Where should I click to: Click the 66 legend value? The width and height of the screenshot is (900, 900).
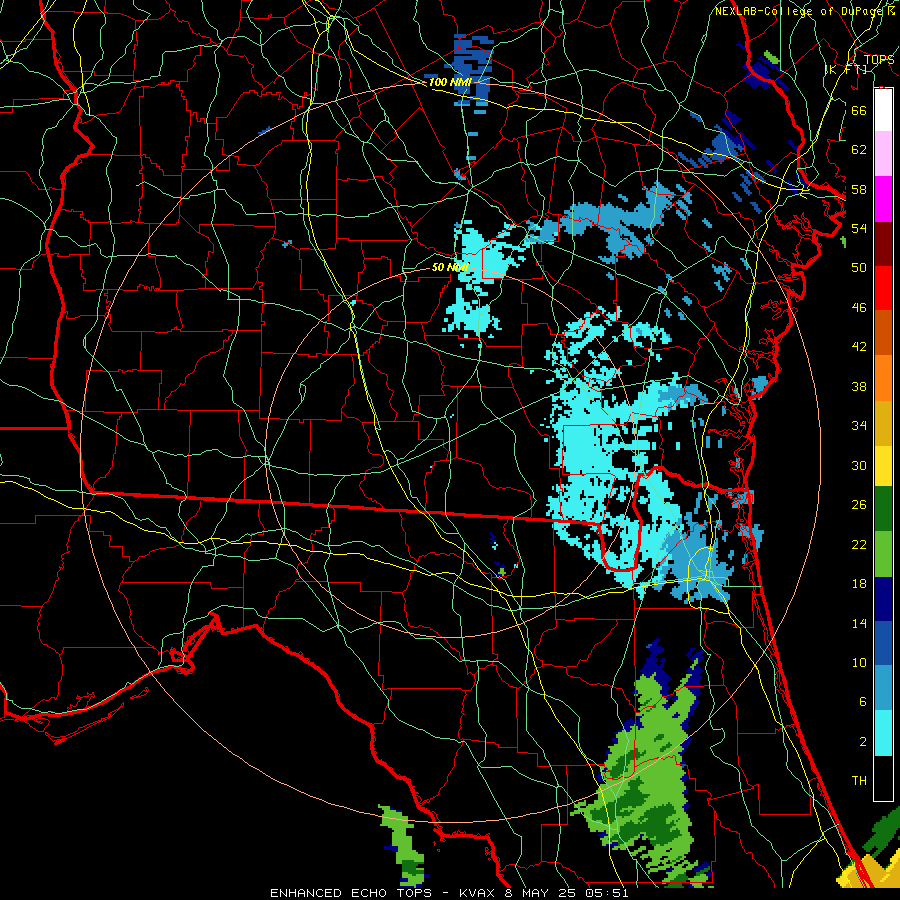(x=859, y=110)
